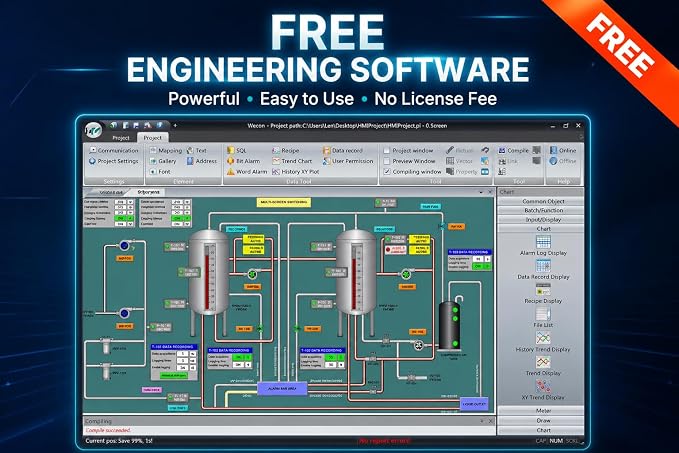Open the Communication settings icon
This screenshot has width=679, height=453.
[93, 150]
